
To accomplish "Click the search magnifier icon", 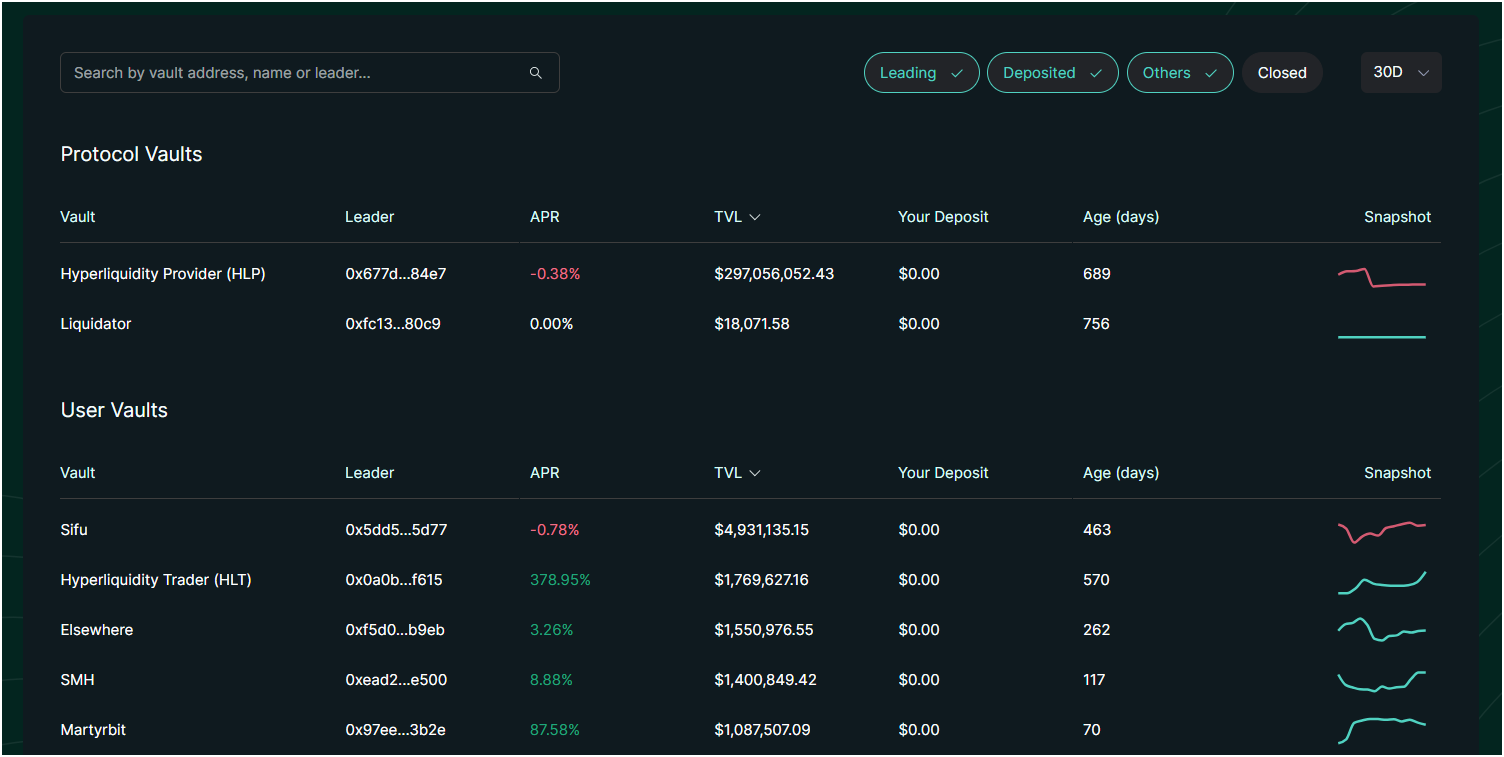I will point(536,73).
